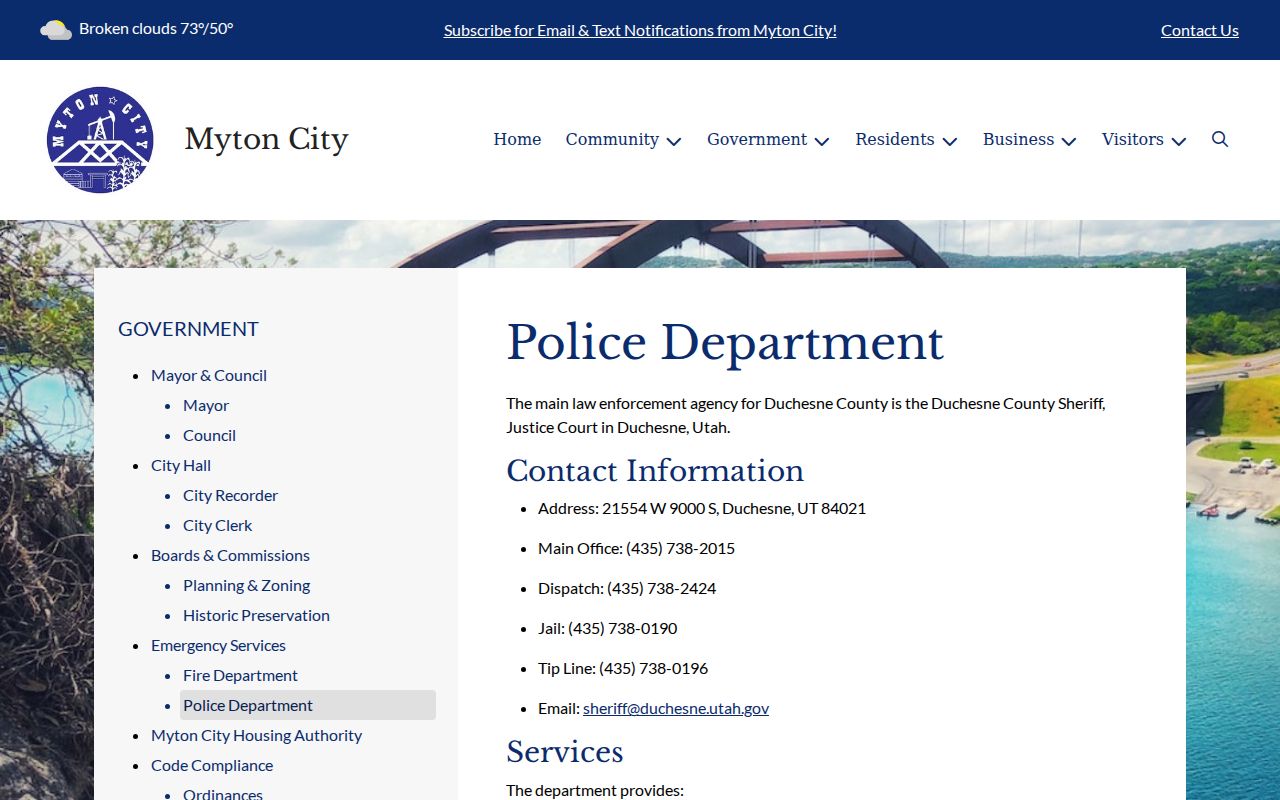Expand the Government dropdown arrow
Viewport: 1280px width, 800px height.
point(822,141)
